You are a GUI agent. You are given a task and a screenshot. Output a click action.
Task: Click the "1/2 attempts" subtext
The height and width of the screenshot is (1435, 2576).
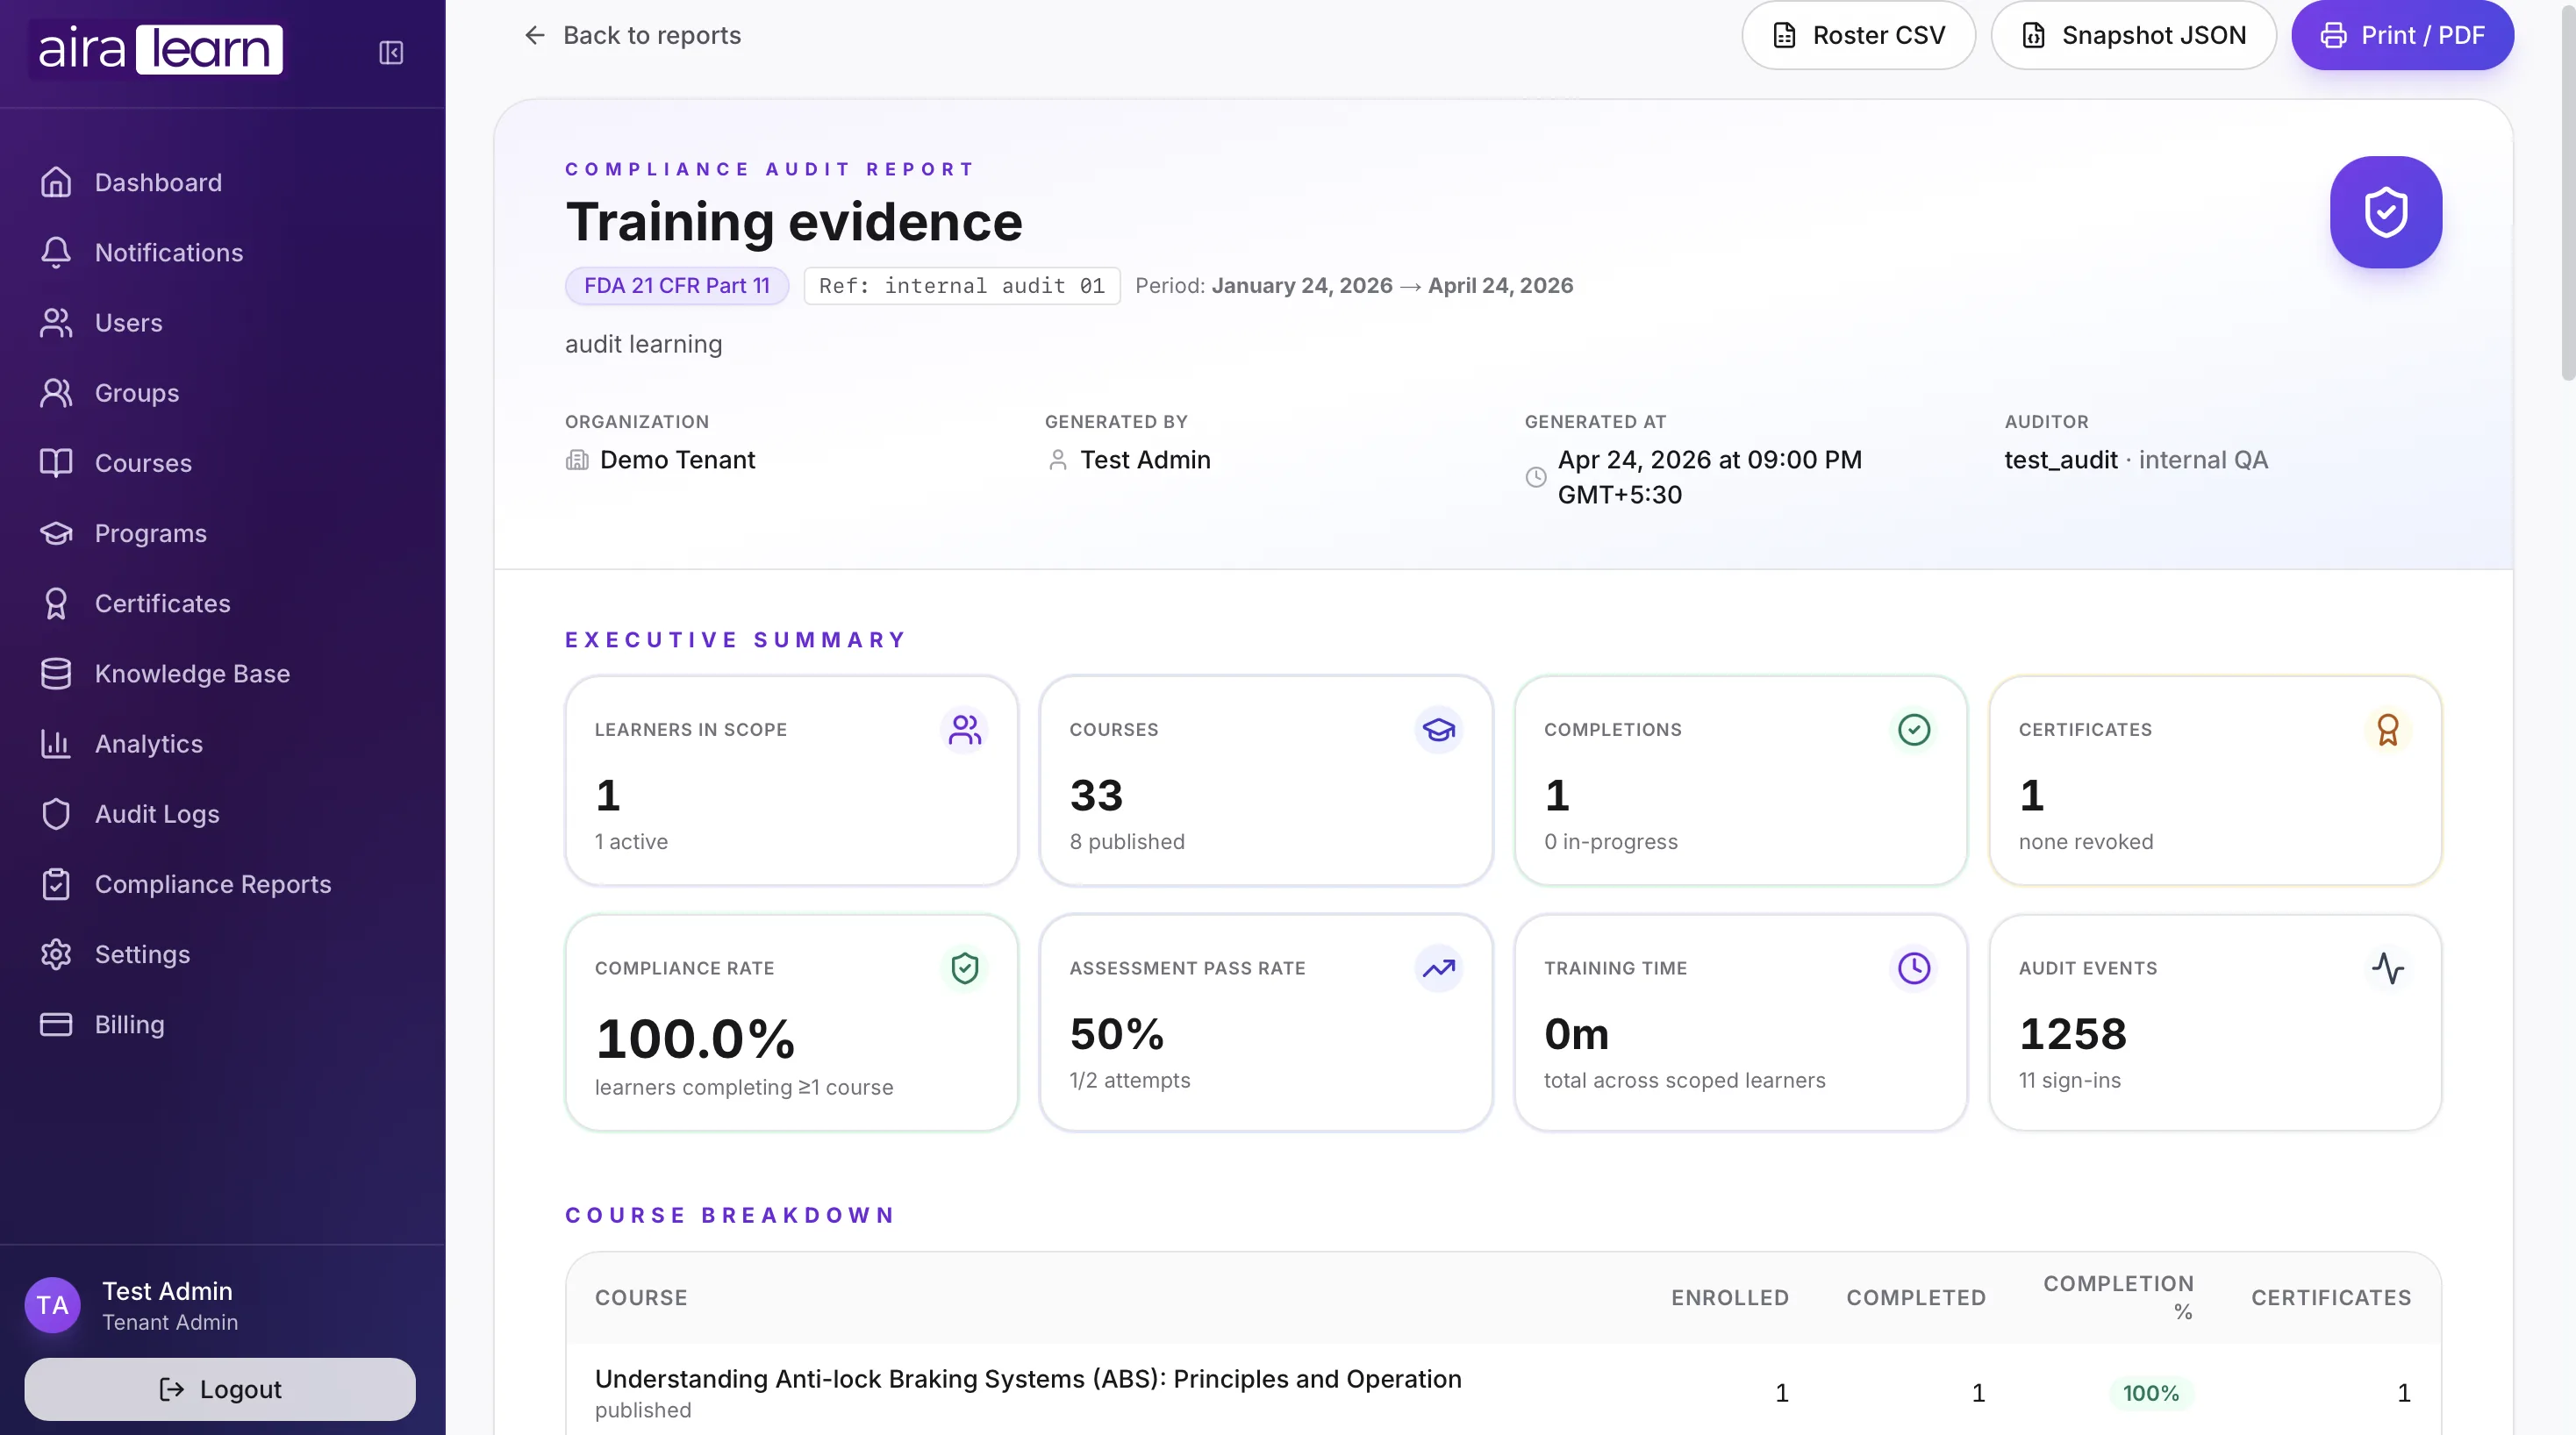[1130, 1080]
